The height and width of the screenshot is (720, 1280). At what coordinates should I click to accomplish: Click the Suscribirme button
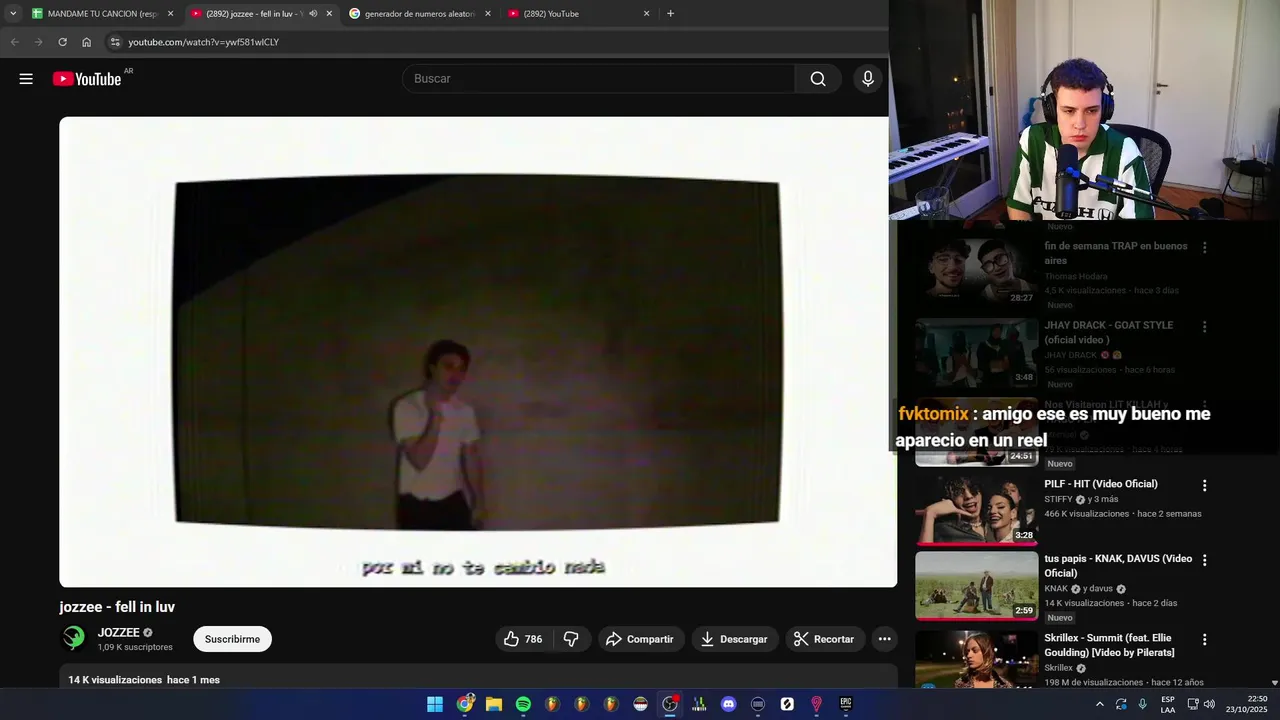coord(232,639)
